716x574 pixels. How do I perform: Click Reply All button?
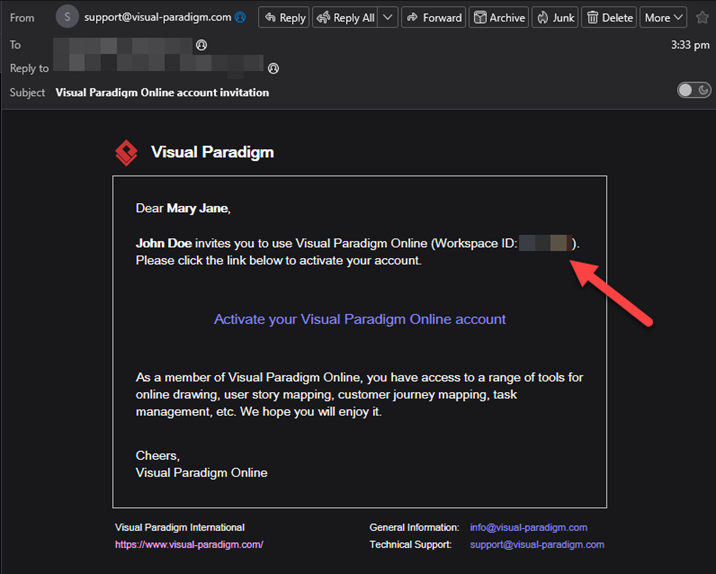345,17
